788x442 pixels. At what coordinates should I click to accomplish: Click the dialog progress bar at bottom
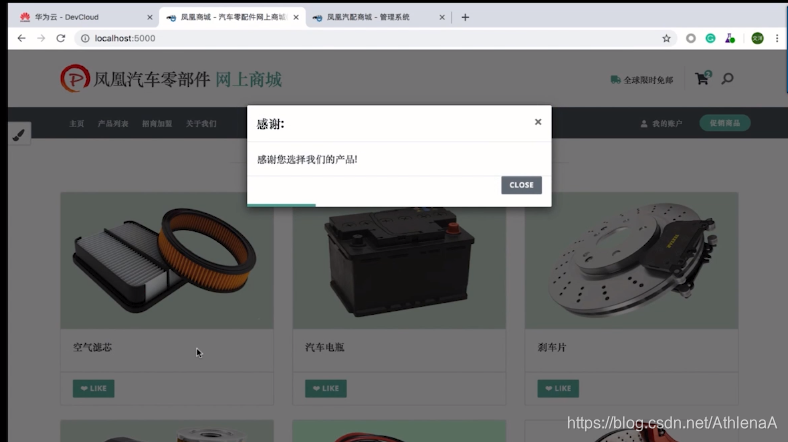[281, 205]
